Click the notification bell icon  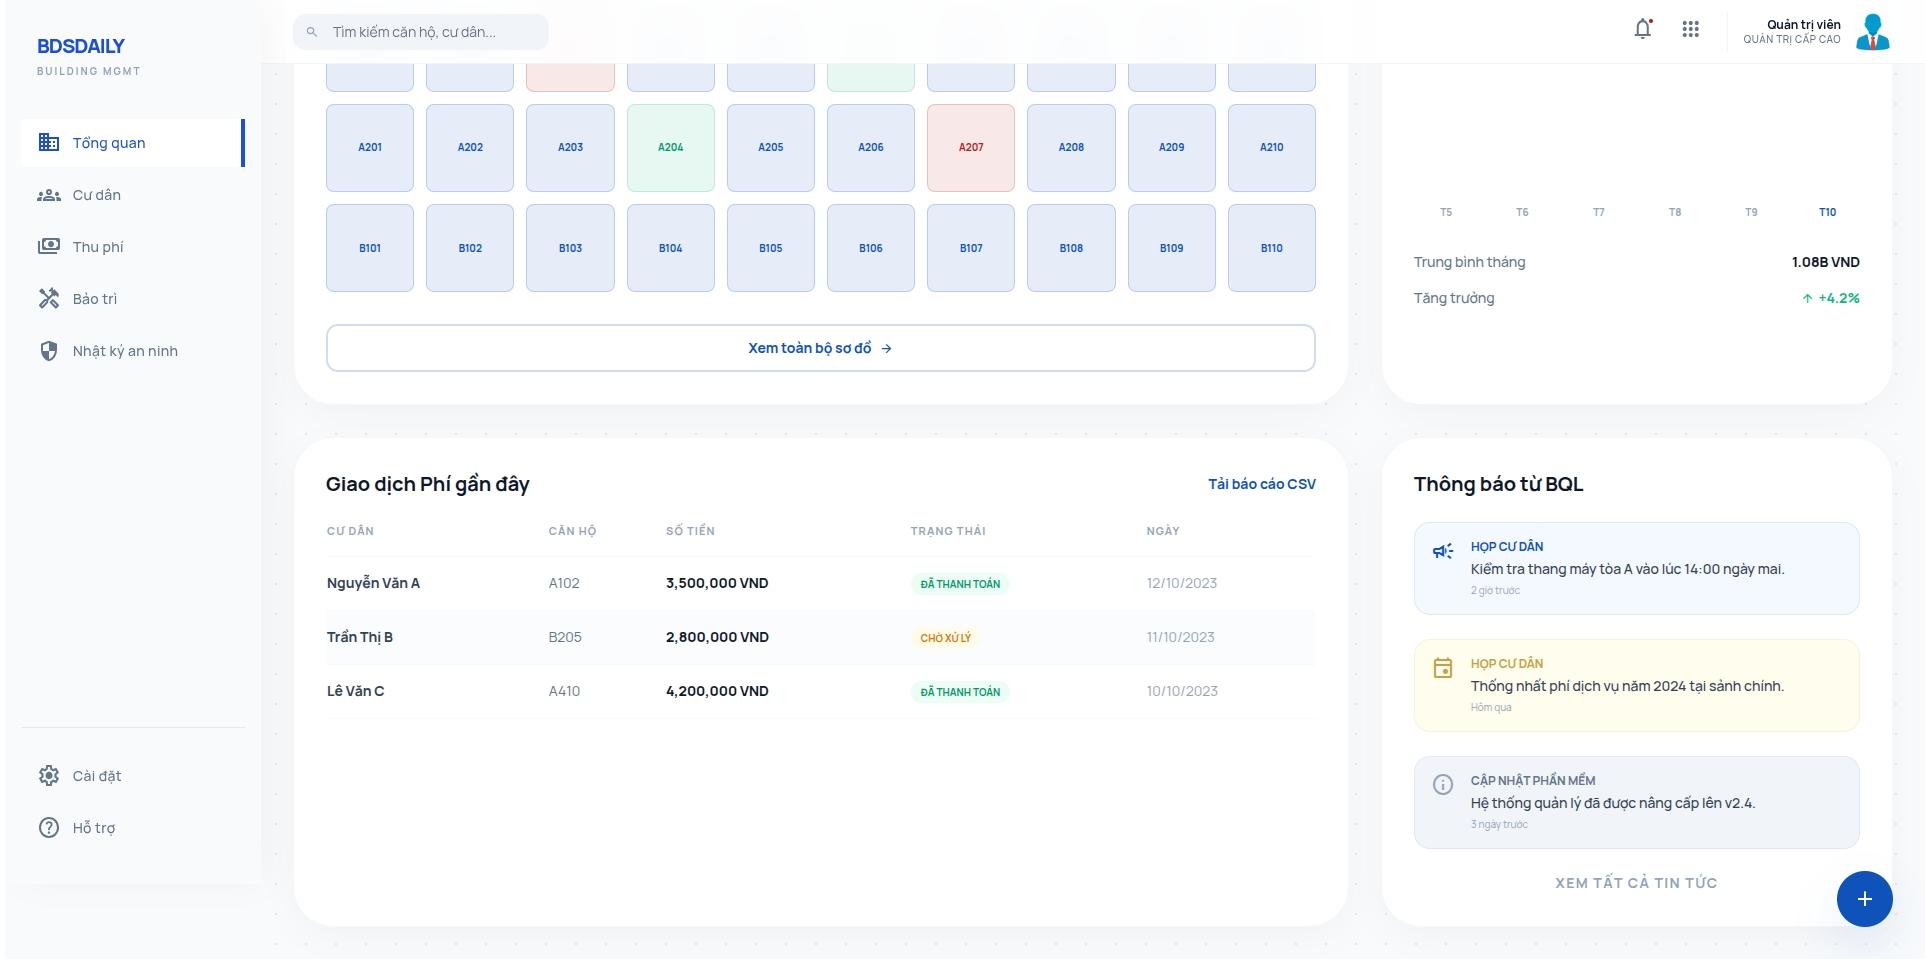pyautogui.click(x=1642, y=30)
